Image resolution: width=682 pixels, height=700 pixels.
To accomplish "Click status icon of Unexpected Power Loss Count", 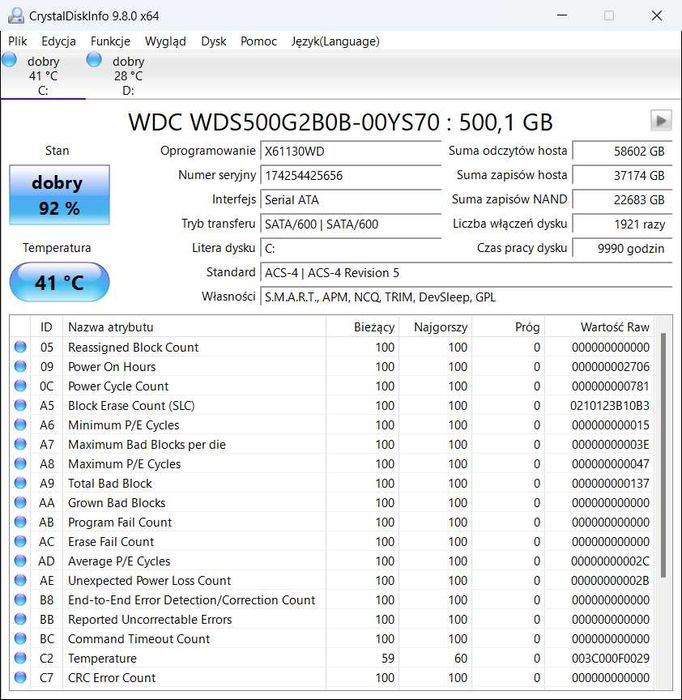I will click(x=20, y=580).
